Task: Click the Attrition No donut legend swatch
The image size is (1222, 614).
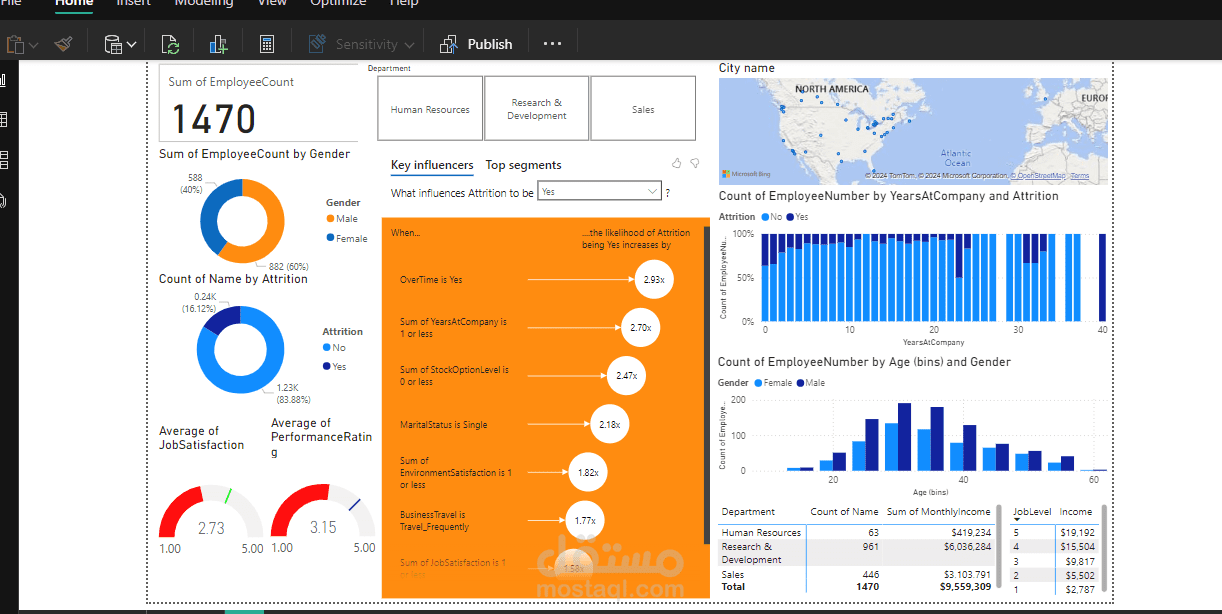Action: tap(327, 348)
